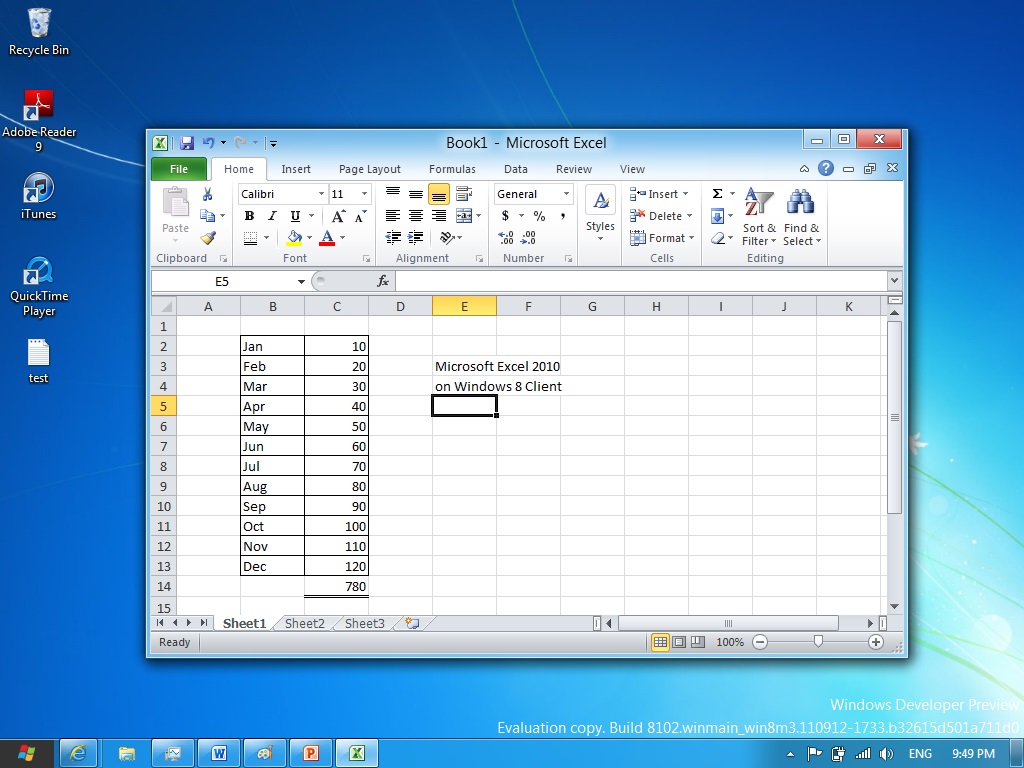
Task: Click the Percent Style icon
Action: pos(539,216)
